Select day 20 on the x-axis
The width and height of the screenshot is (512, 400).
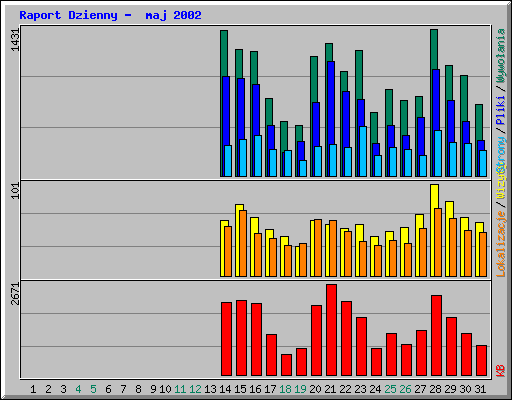click(x=315, y=389)
